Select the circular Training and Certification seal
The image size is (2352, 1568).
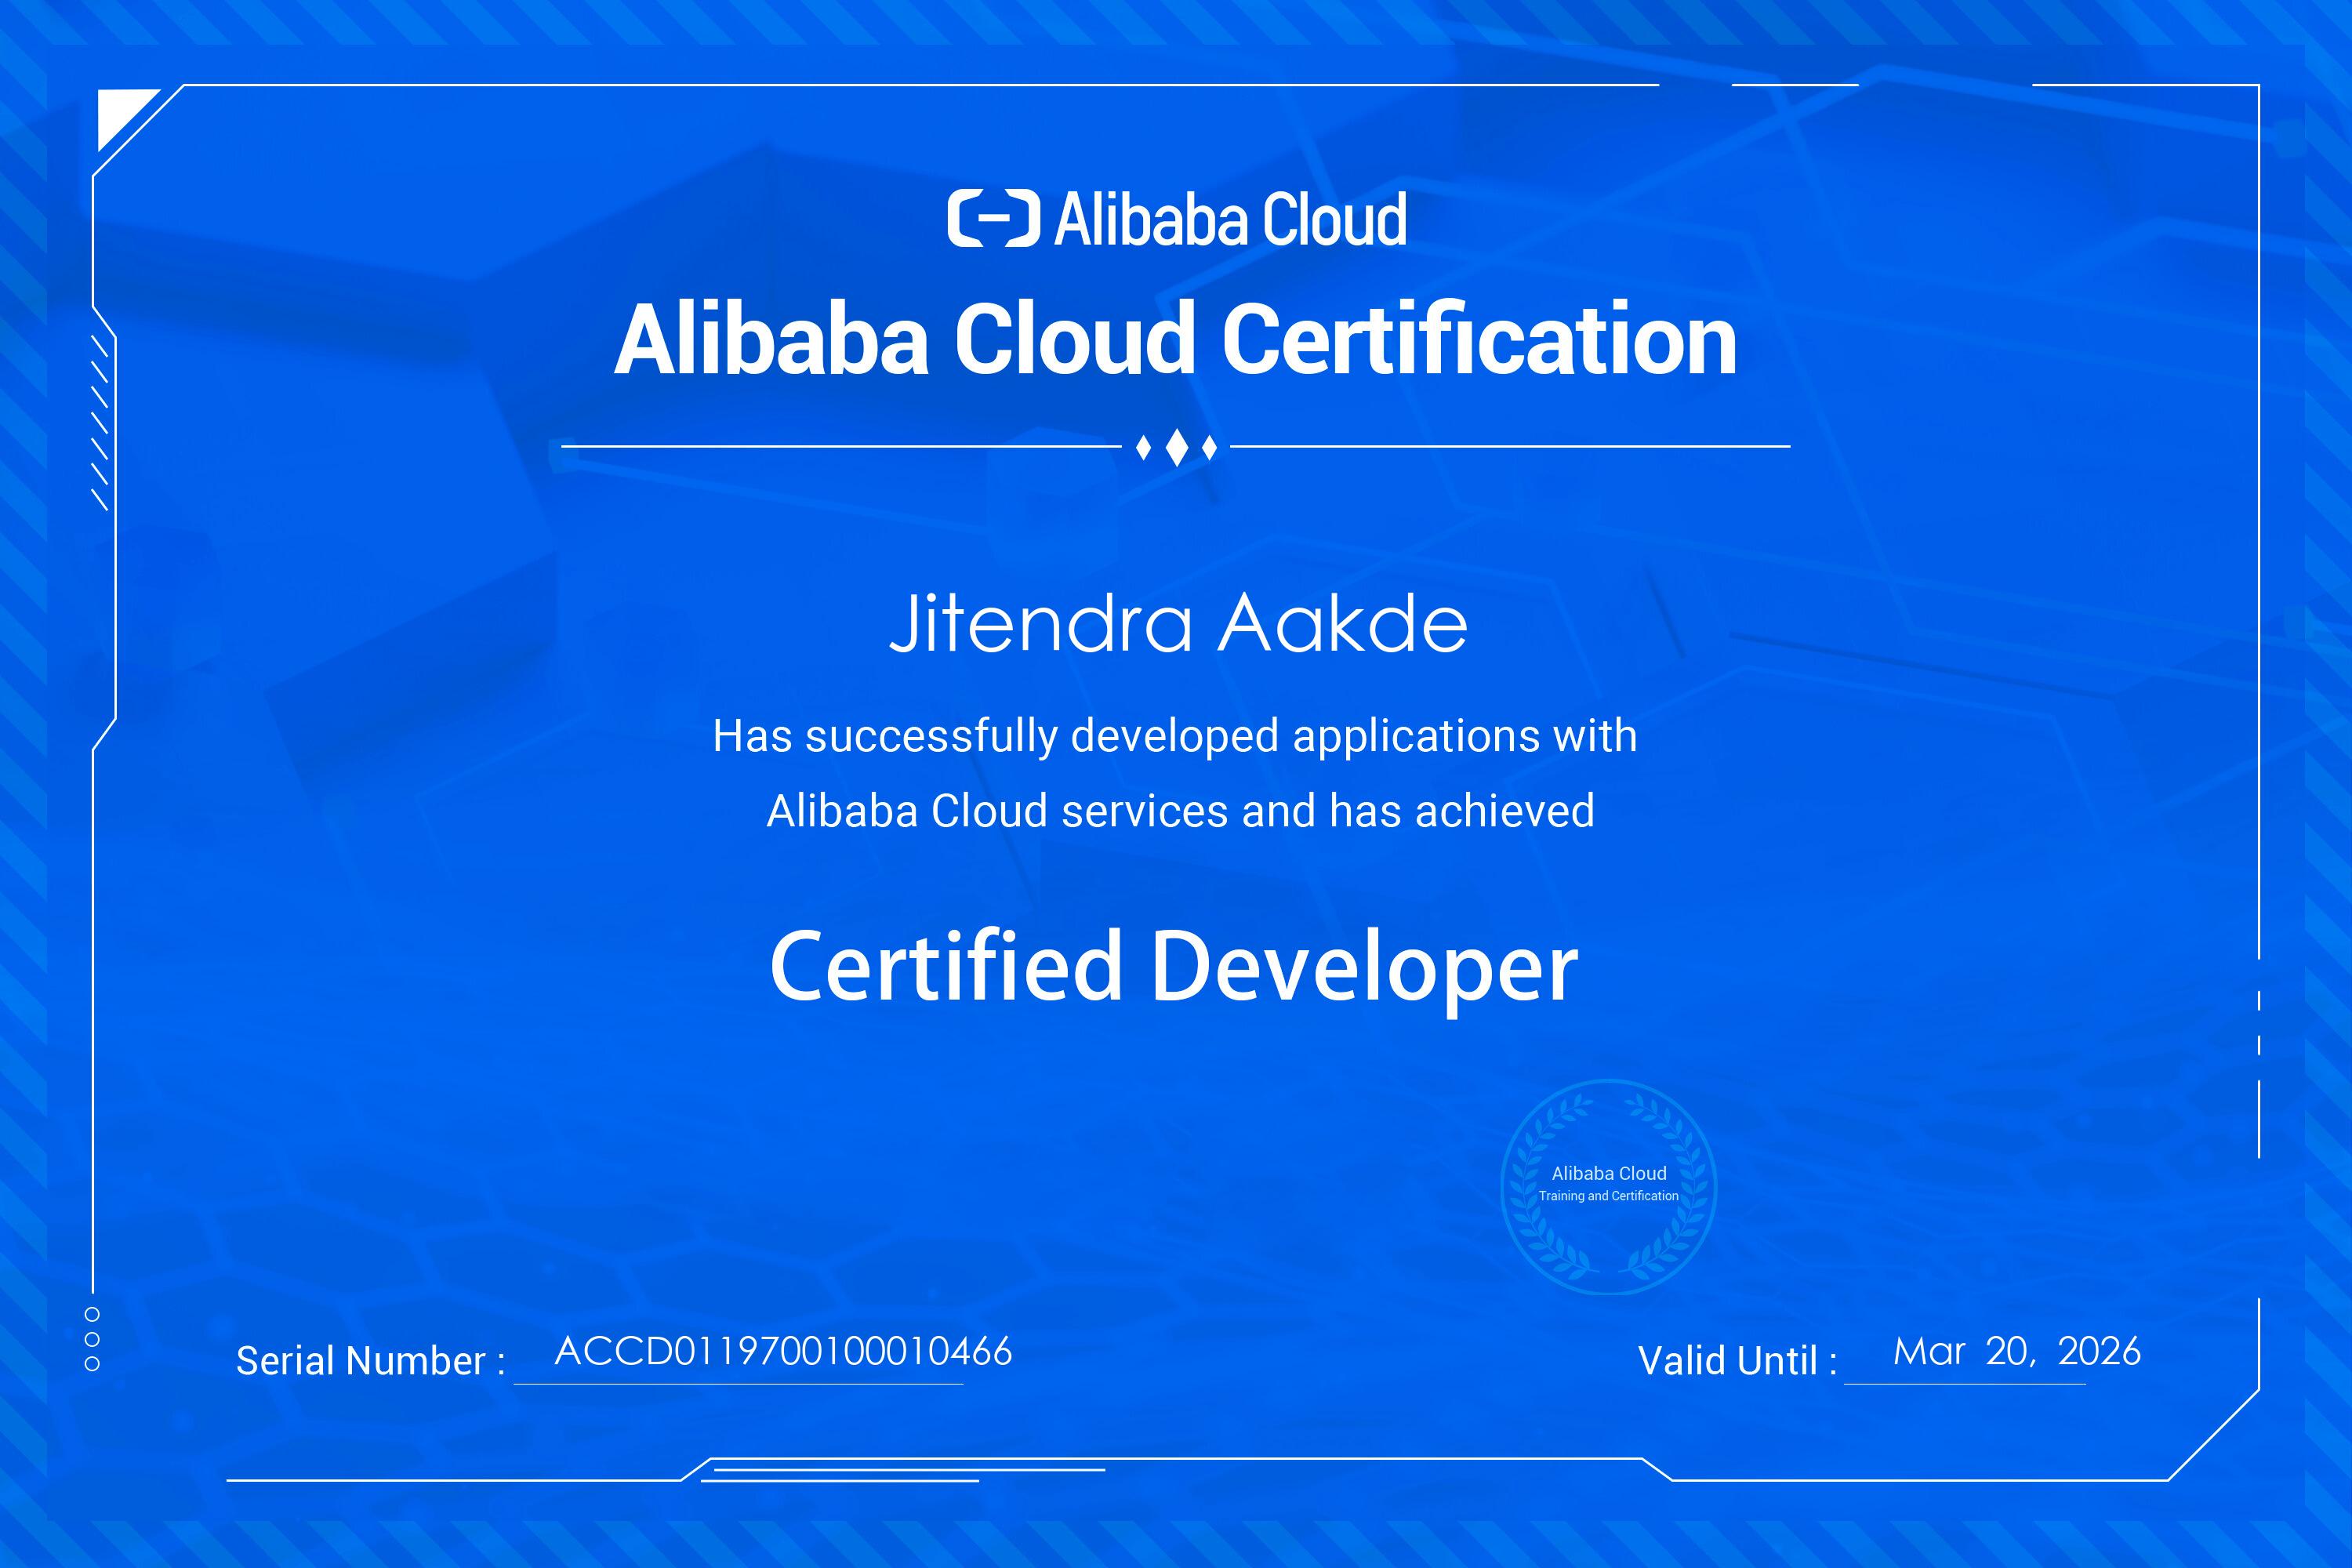pos(1610,1185)
